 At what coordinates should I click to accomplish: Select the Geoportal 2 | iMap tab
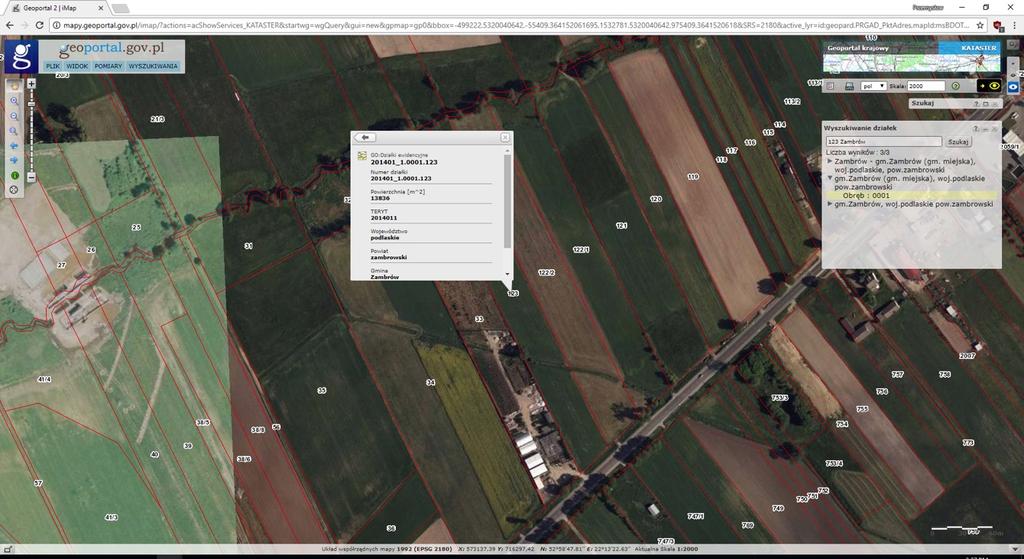coord(57,8)
